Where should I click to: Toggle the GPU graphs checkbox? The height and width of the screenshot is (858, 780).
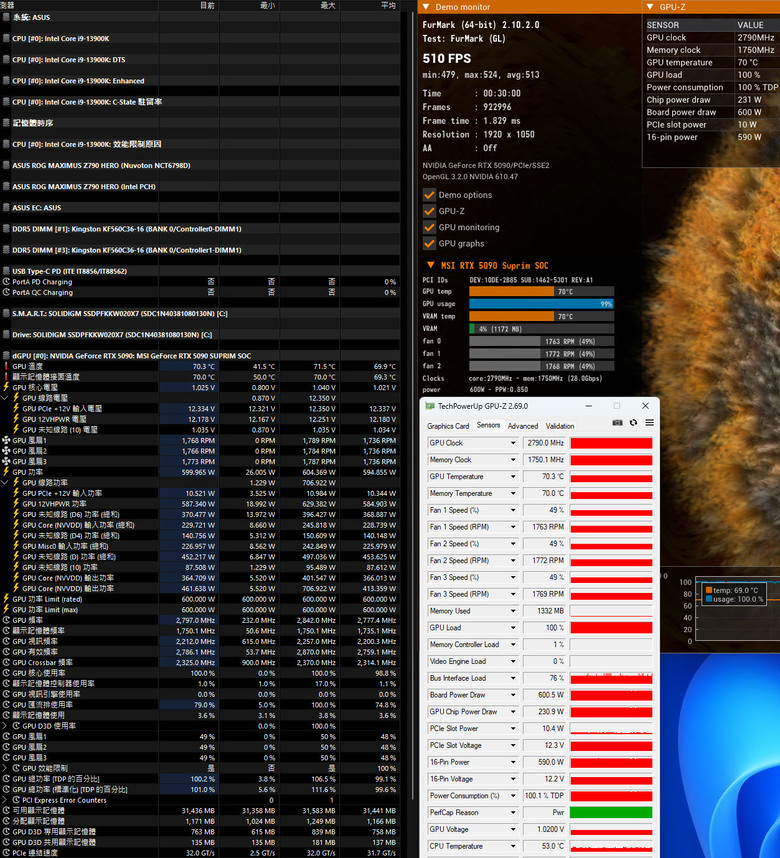[429, 244]
